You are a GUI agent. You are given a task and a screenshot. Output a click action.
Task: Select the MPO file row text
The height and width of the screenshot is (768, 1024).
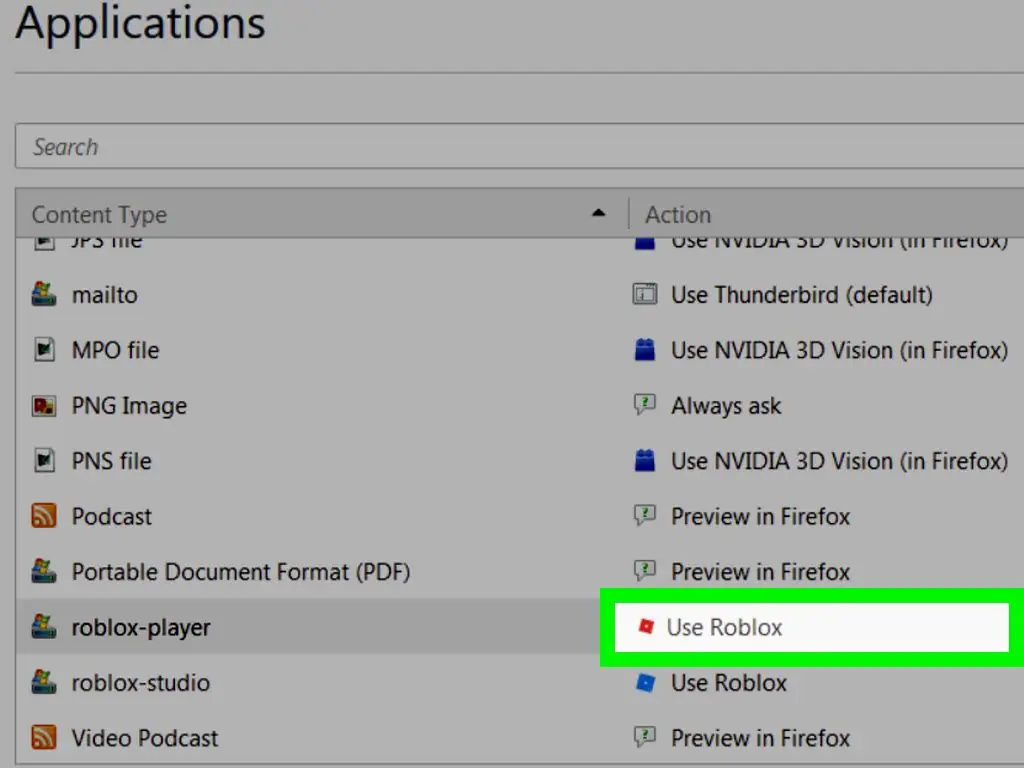click(116, 351)
